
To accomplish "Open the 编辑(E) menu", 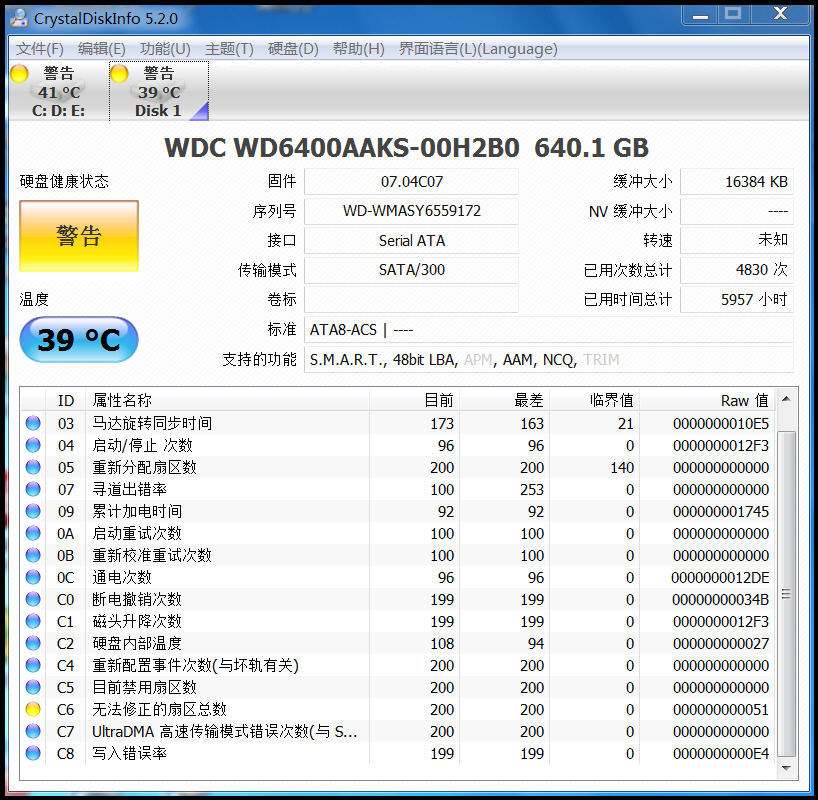I will (x=102, y=49).
